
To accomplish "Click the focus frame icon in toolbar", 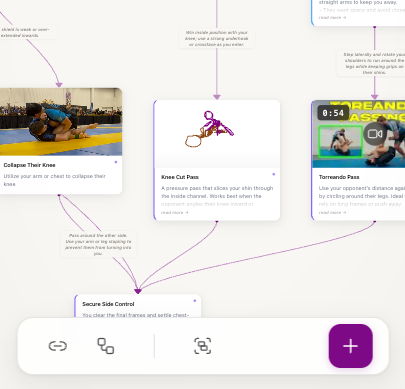I will click(203, 346).
